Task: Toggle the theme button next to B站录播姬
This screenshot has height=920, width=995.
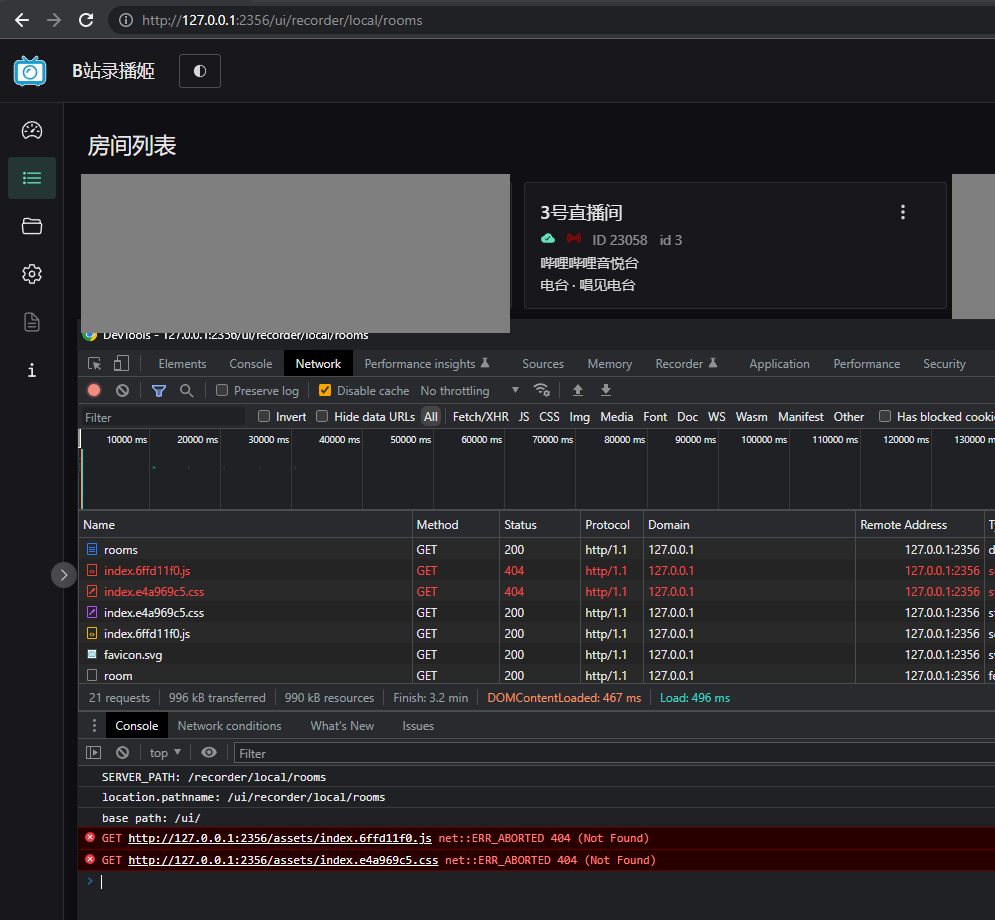Action: 199,70
